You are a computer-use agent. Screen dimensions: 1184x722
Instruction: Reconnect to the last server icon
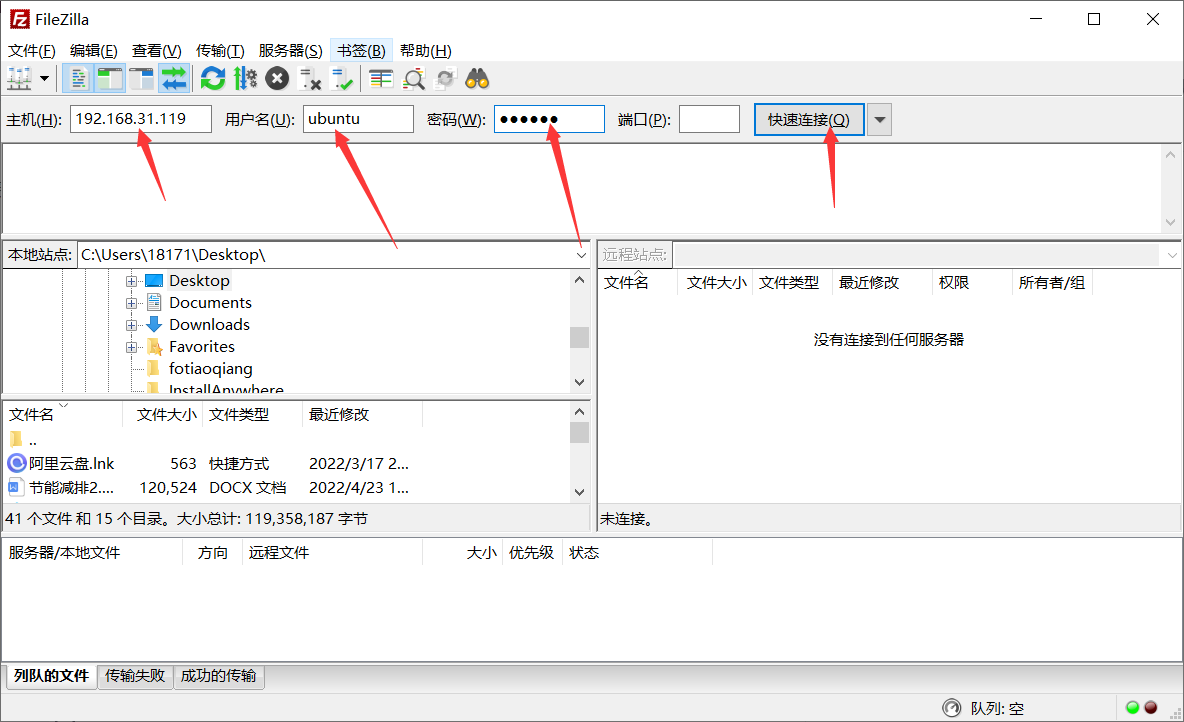coord(342,79)
